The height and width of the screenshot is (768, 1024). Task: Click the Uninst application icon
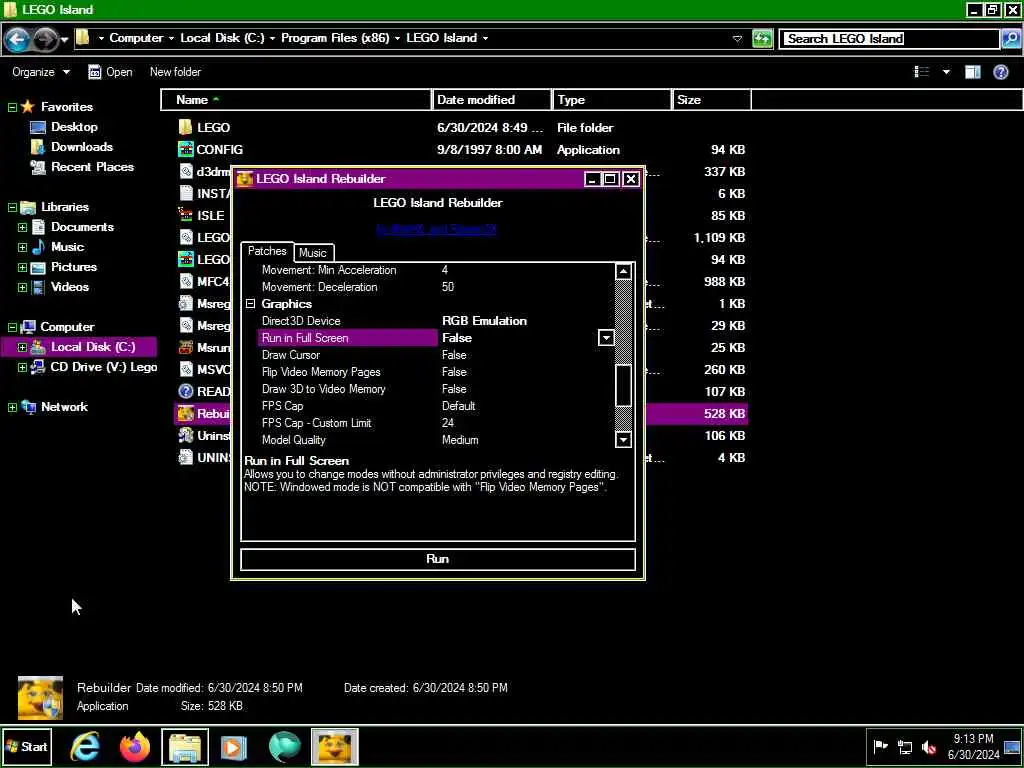tap(185, 436)
